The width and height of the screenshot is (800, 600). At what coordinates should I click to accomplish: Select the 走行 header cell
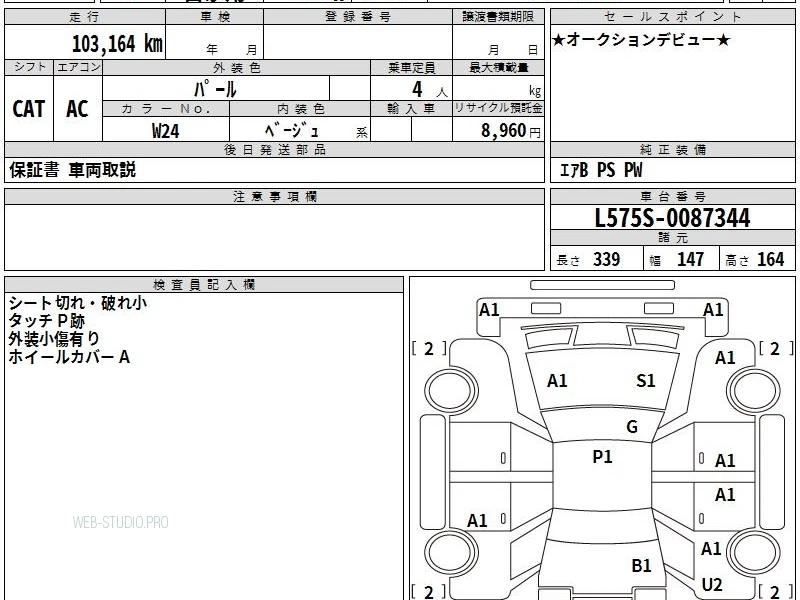tap(85, 17)
